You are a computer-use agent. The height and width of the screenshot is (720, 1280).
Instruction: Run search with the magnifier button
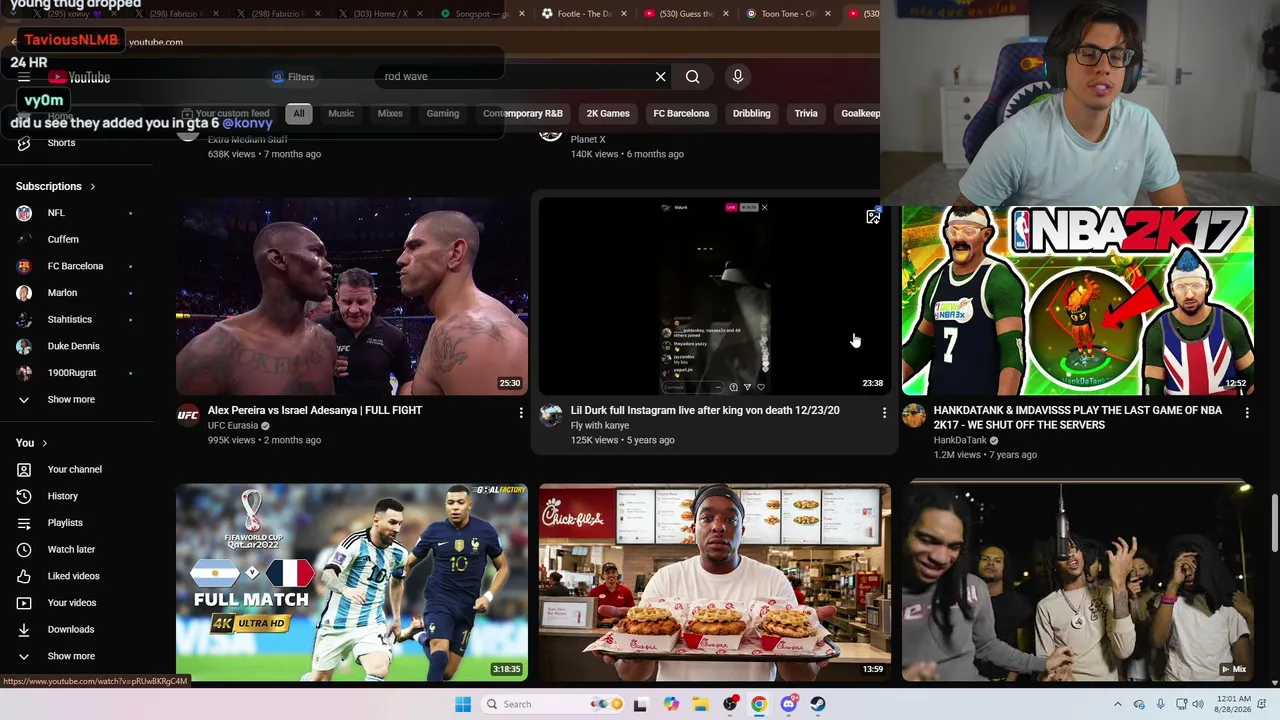tap(692, 77)
